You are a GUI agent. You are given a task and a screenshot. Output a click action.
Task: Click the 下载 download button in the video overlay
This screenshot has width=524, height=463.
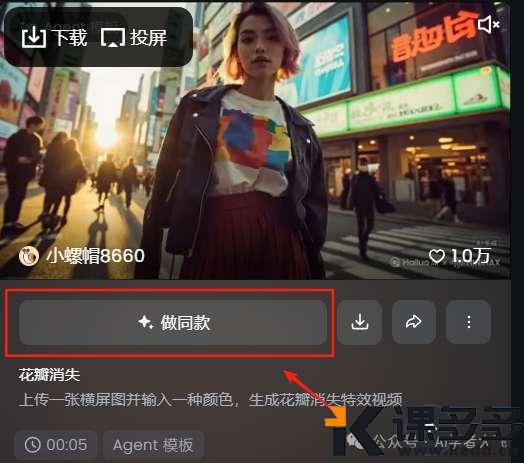tap(54, 37)
